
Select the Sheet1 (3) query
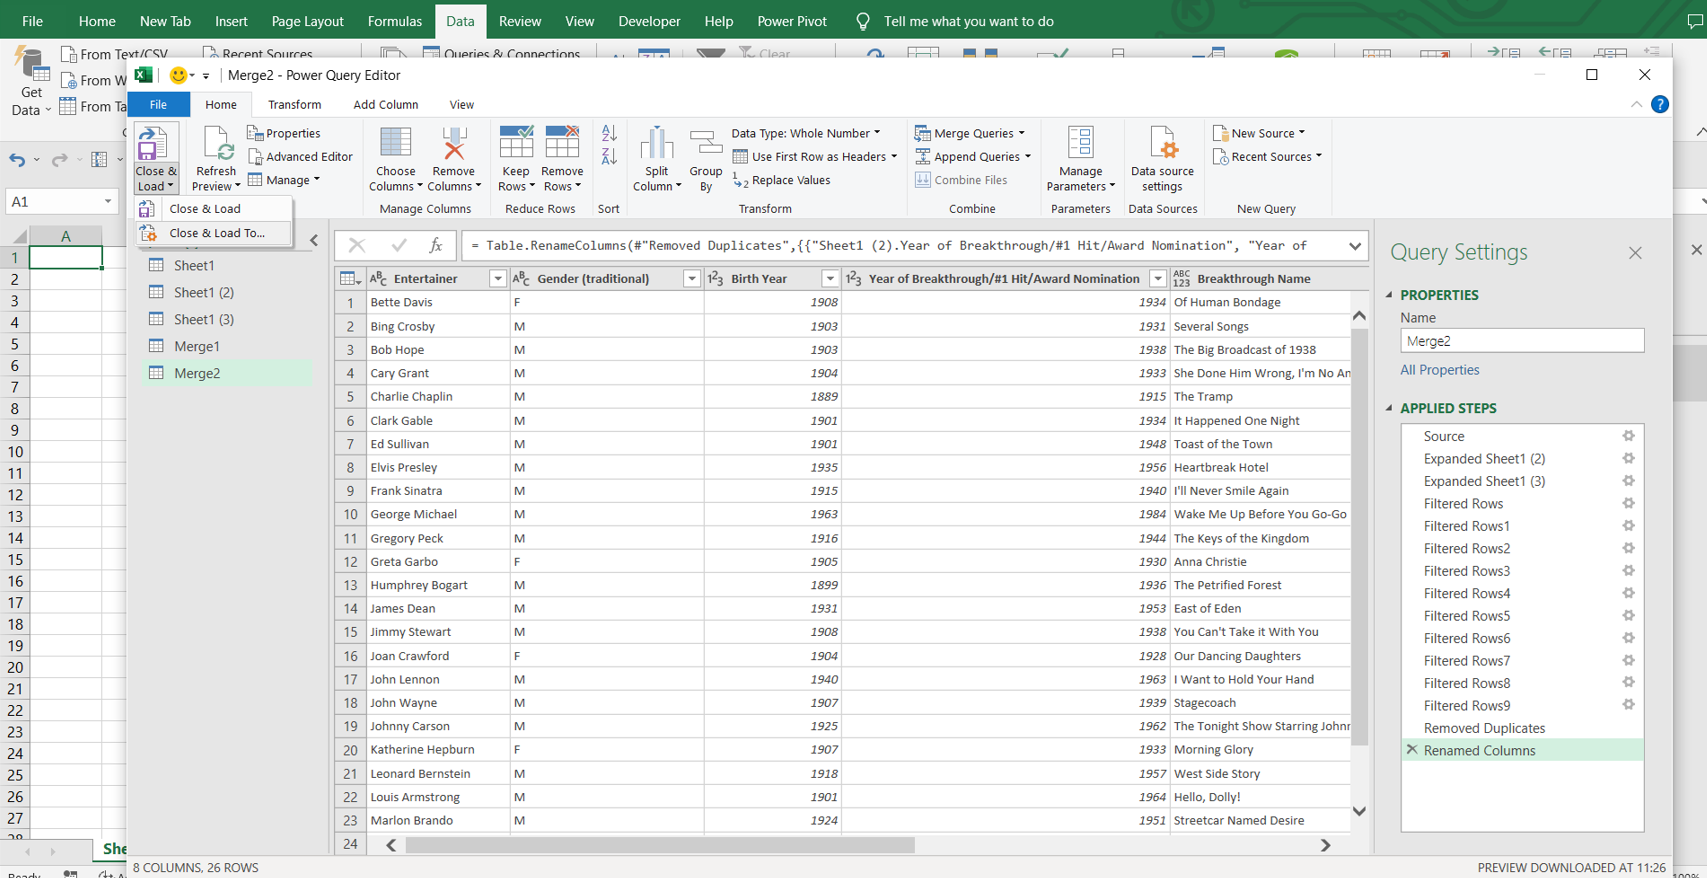coord(204,319)
